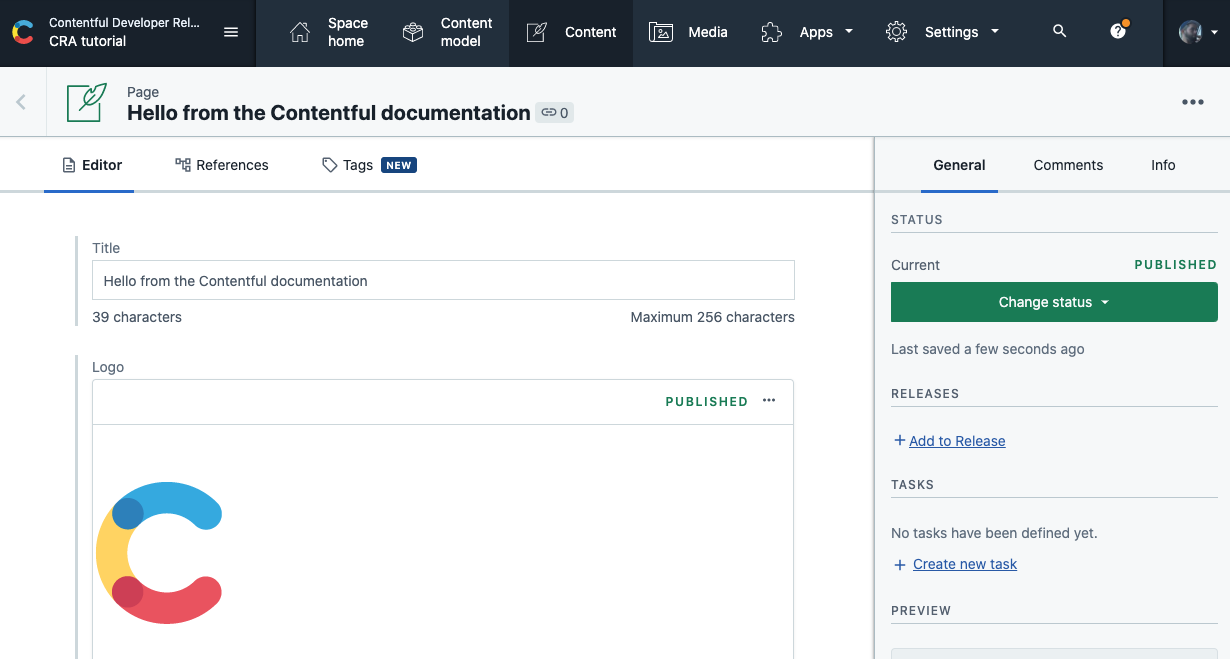The width and height of the screenshot is (1230, 659).
Task: Navigate to Space home
Action: click(330, 32)
